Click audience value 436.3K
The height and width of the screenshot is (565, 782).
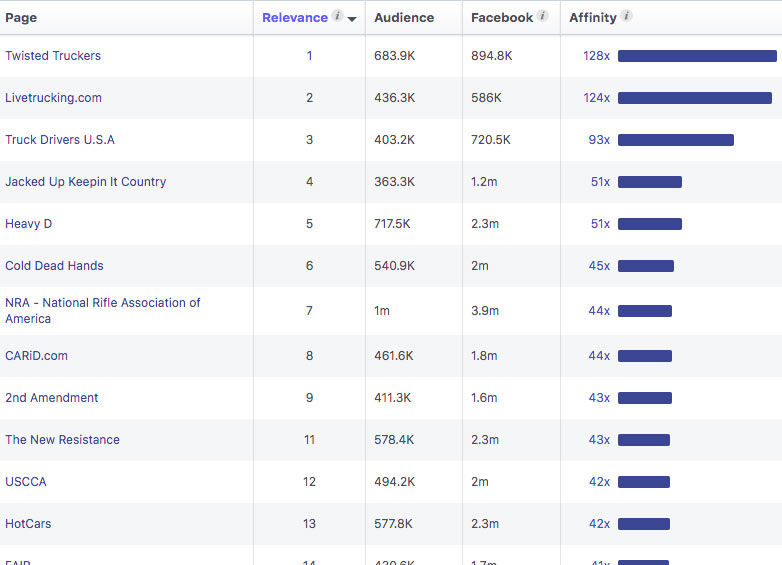[x=394, y=98]
